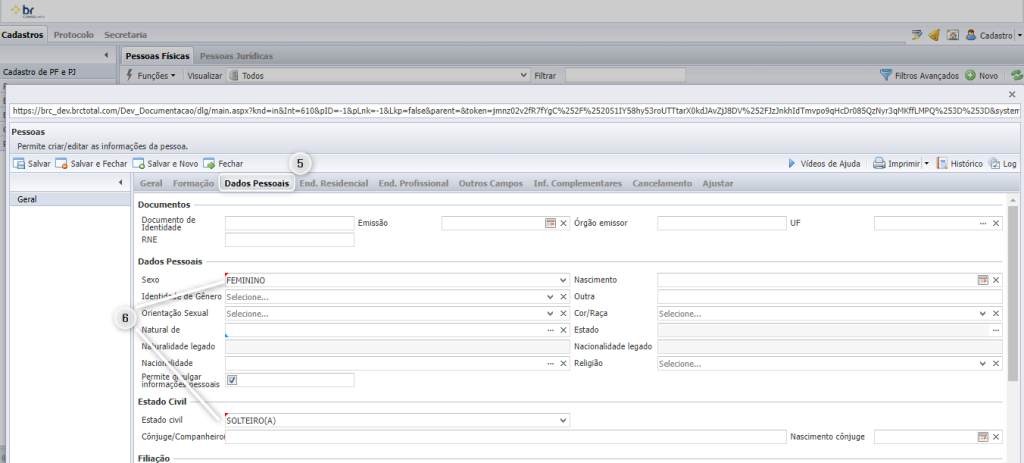Open the Protocolo module tab

pyautogui.click(x=74, y=35)
